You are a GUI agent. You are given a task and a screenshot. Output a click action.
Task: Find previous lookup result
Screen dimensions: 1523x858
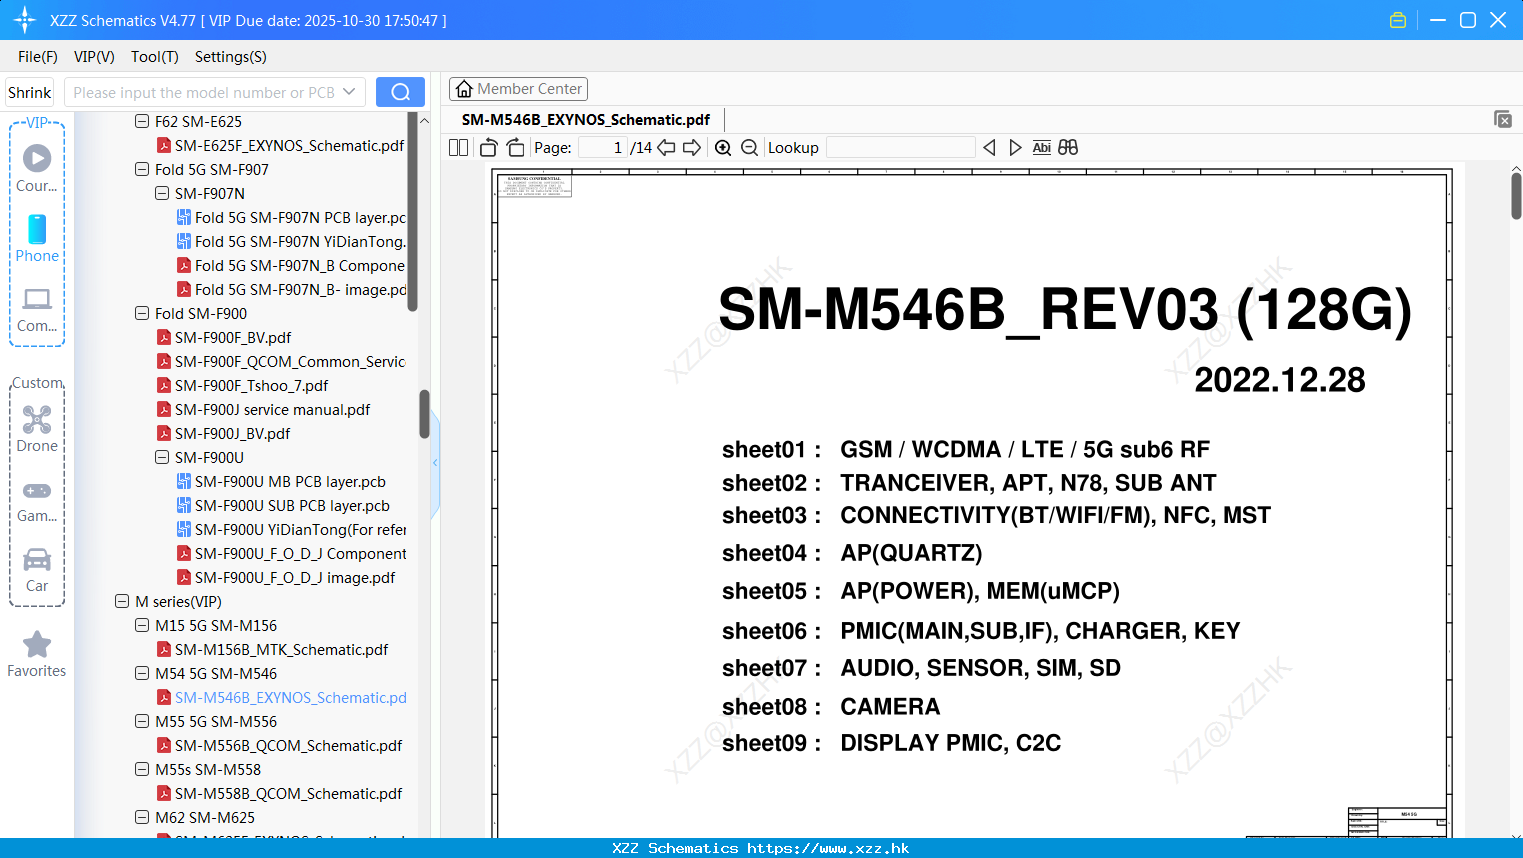click(989, 148)
